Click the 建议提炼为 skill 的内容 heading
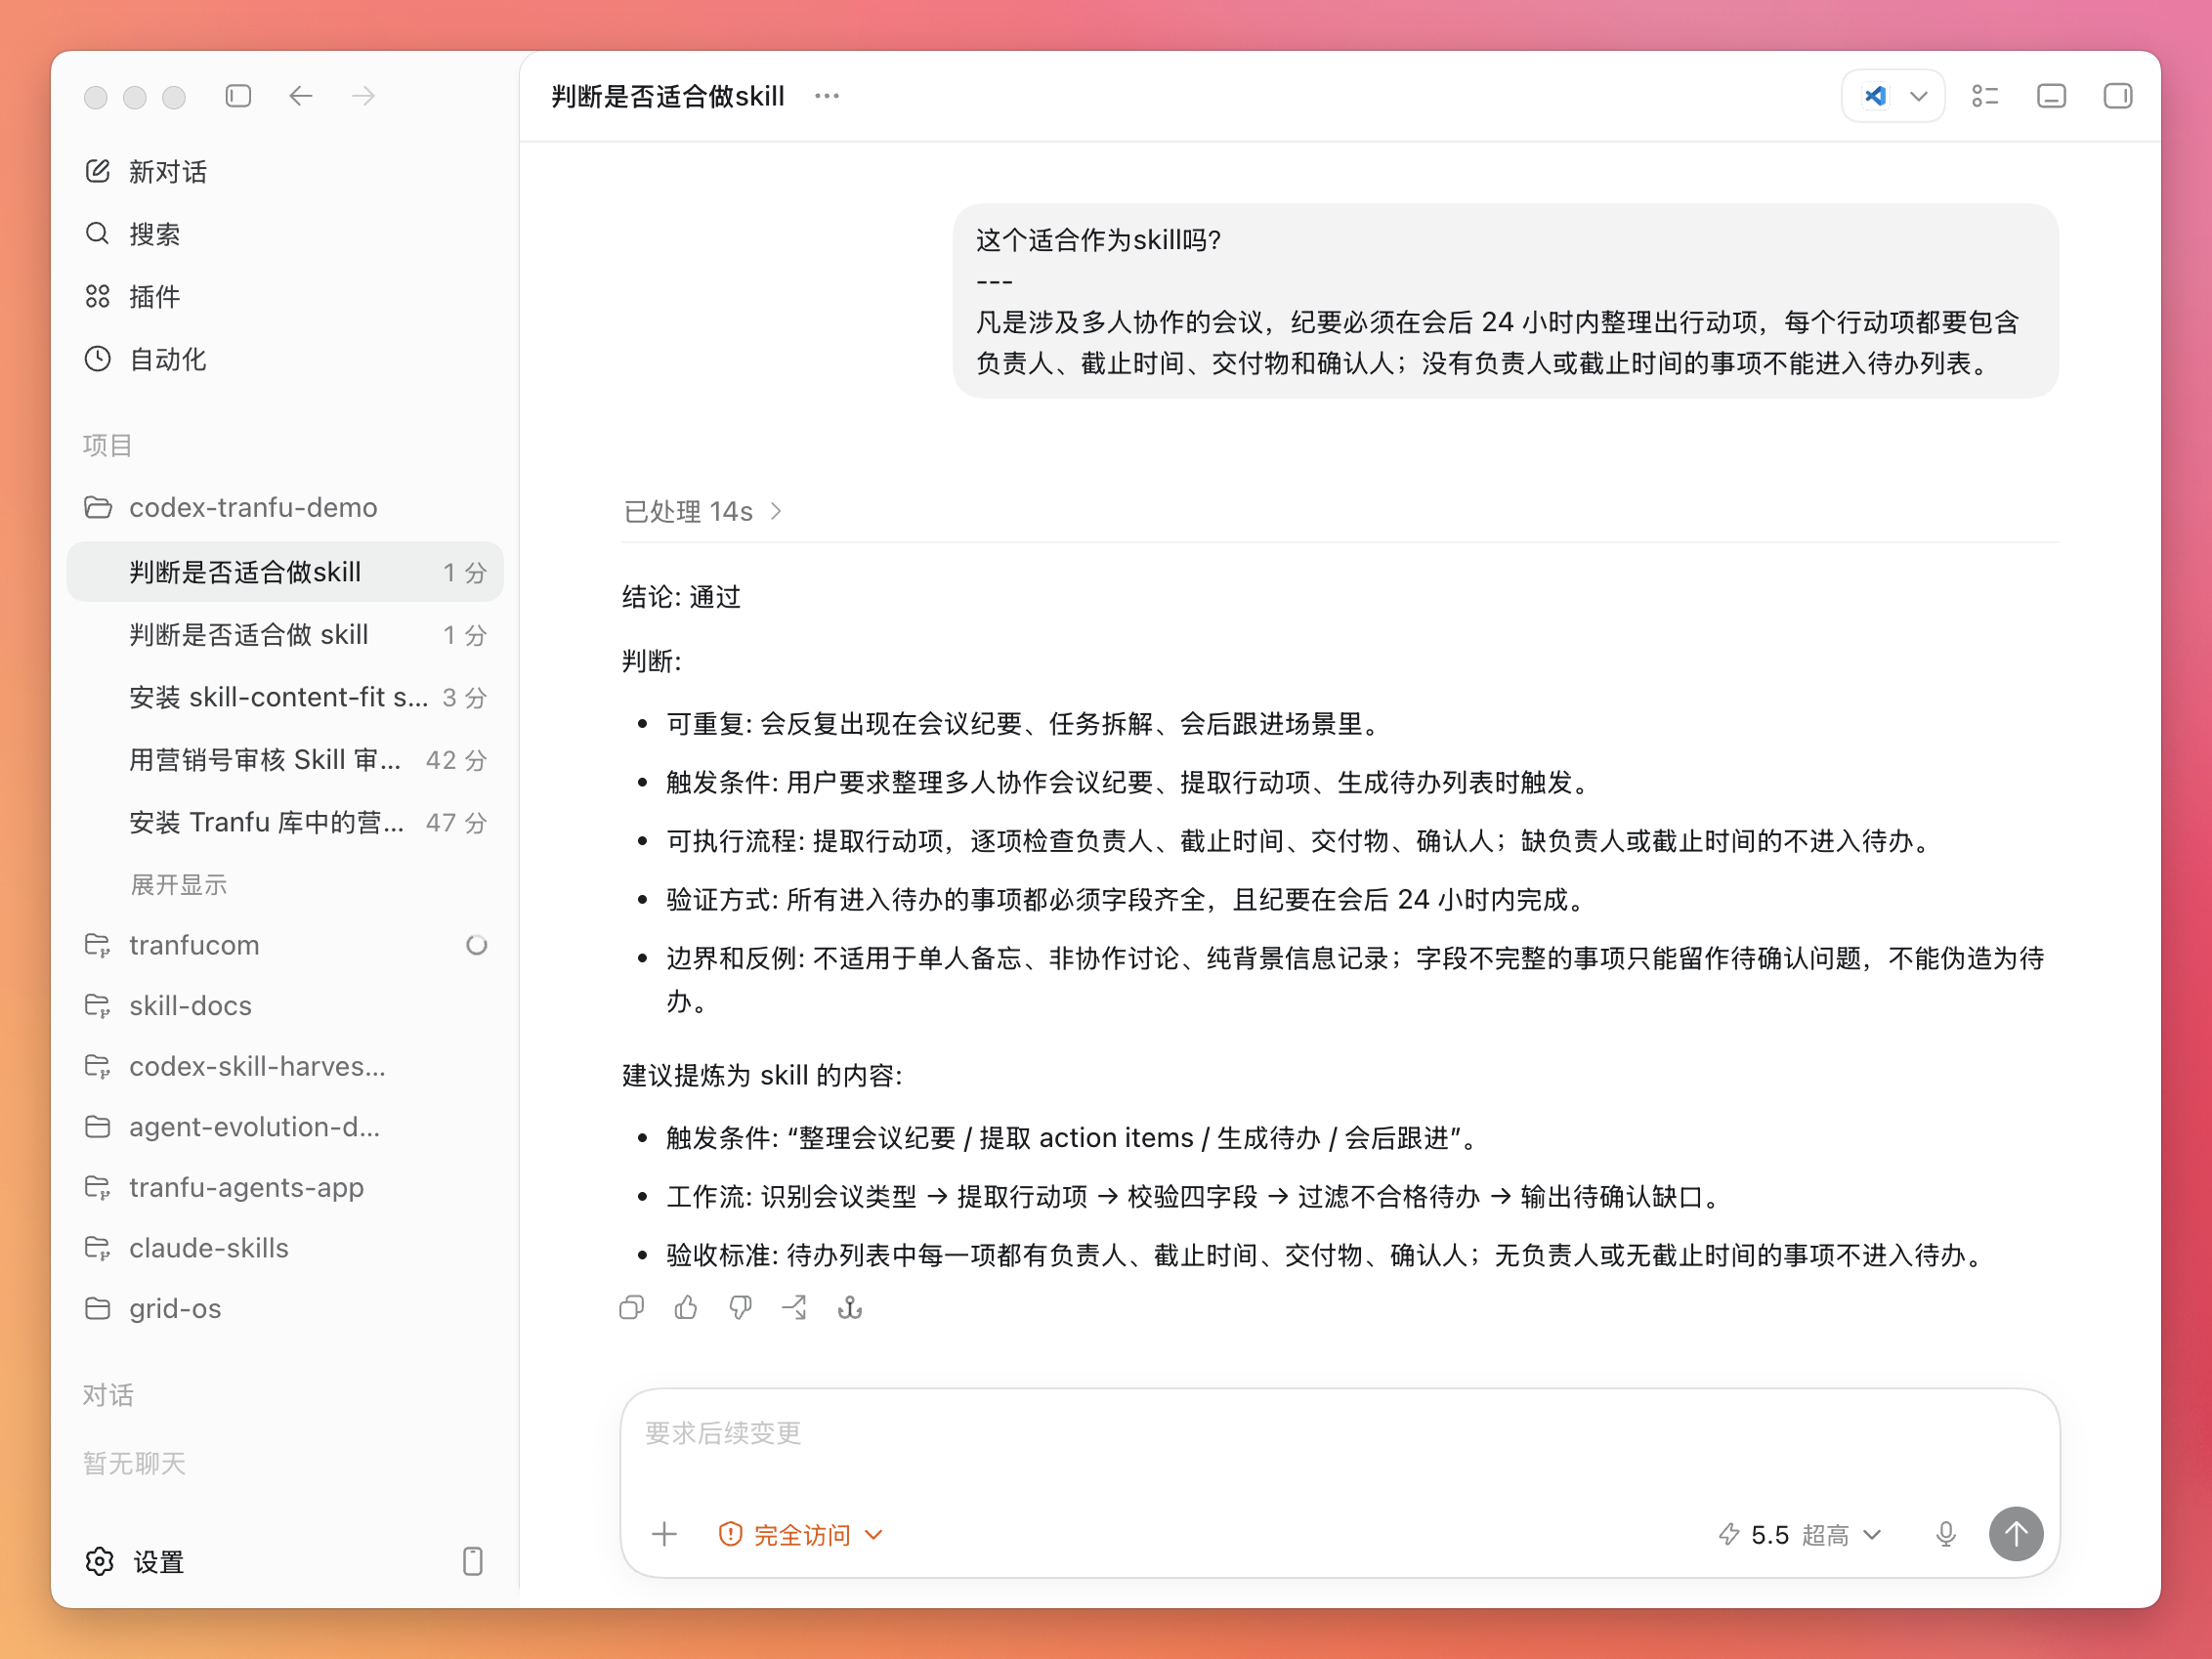 pyautogui.click(x=762, y=1076)
